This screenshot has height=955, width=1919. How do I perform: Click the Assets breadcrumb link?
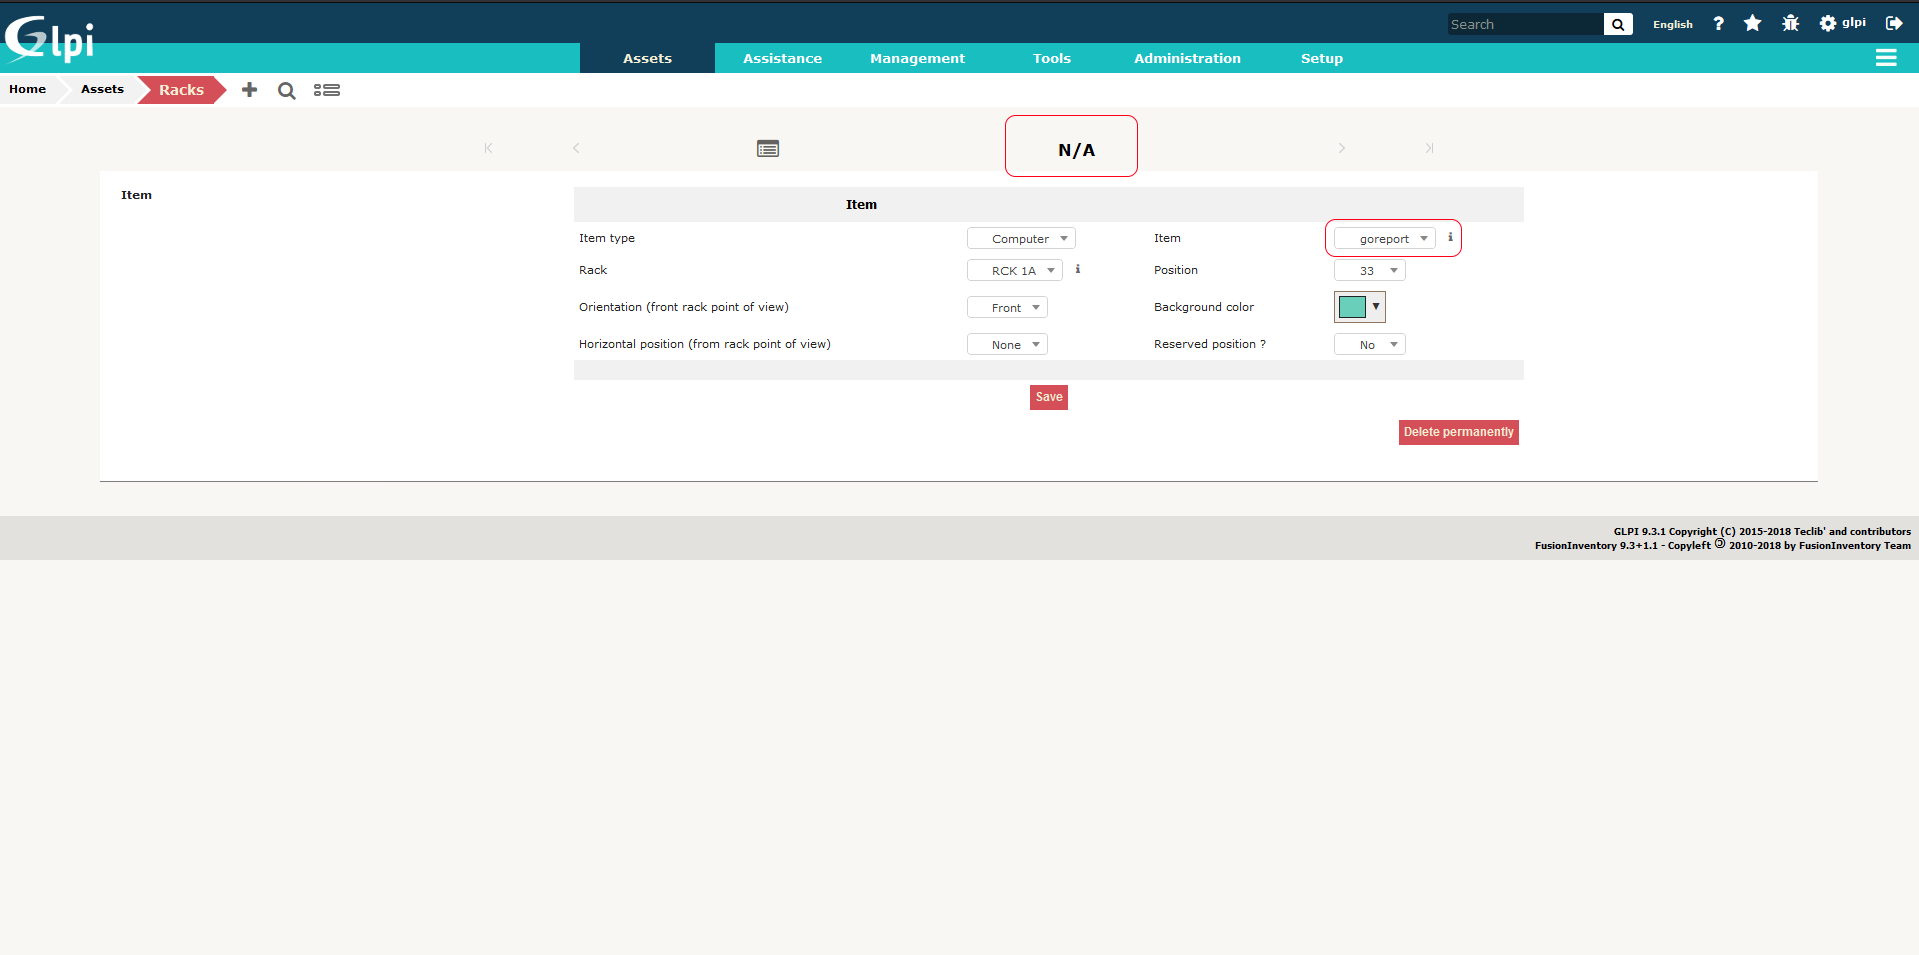(x=102, y=89)
